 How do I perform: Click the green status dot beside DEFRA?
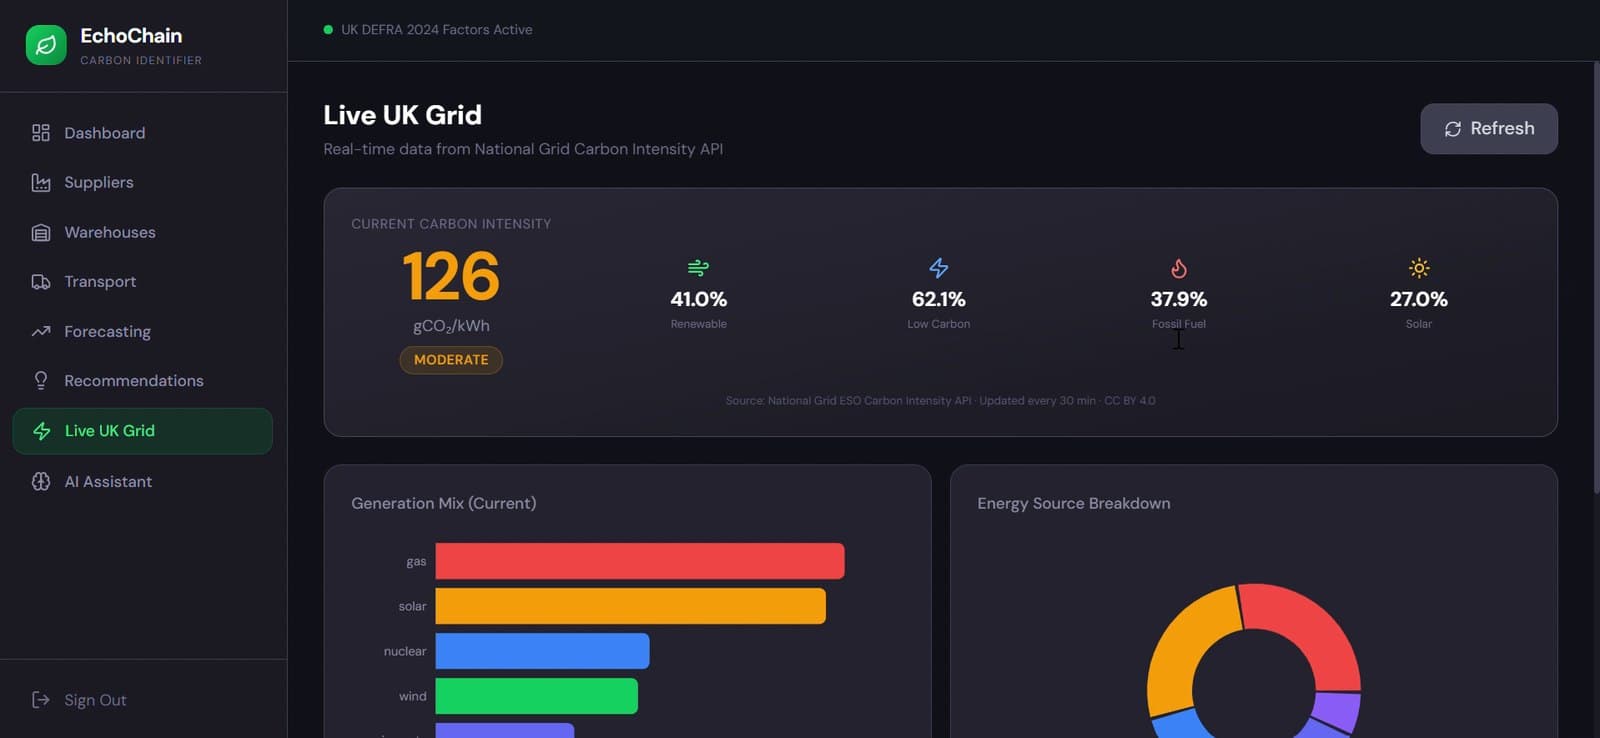pyautogui.click(x=328, y=30)
